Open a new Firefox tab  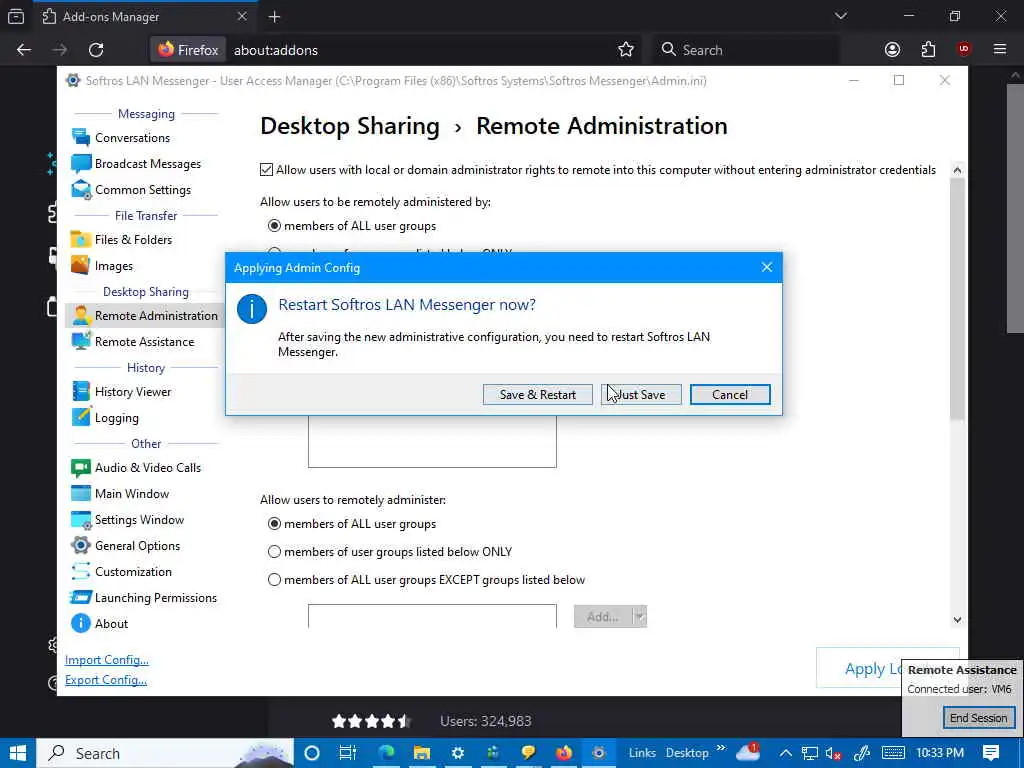tap(275, 16)
